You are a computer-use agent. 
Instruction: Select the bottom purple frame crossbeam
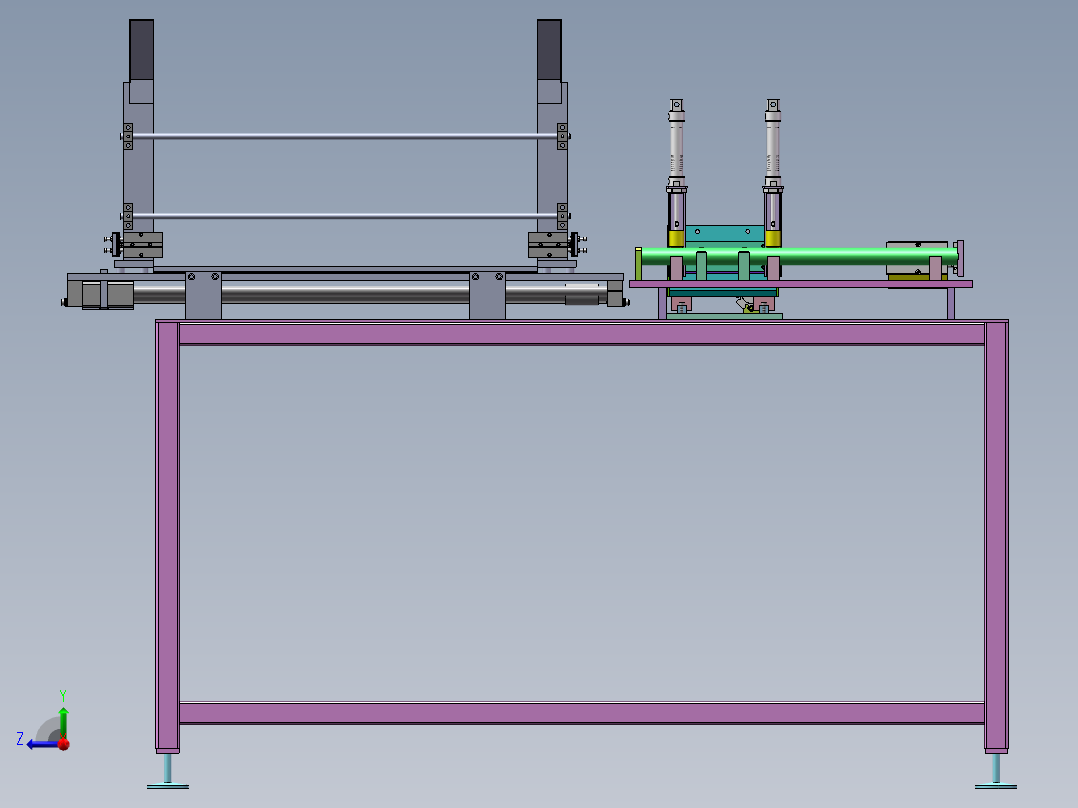pos(582,713)
